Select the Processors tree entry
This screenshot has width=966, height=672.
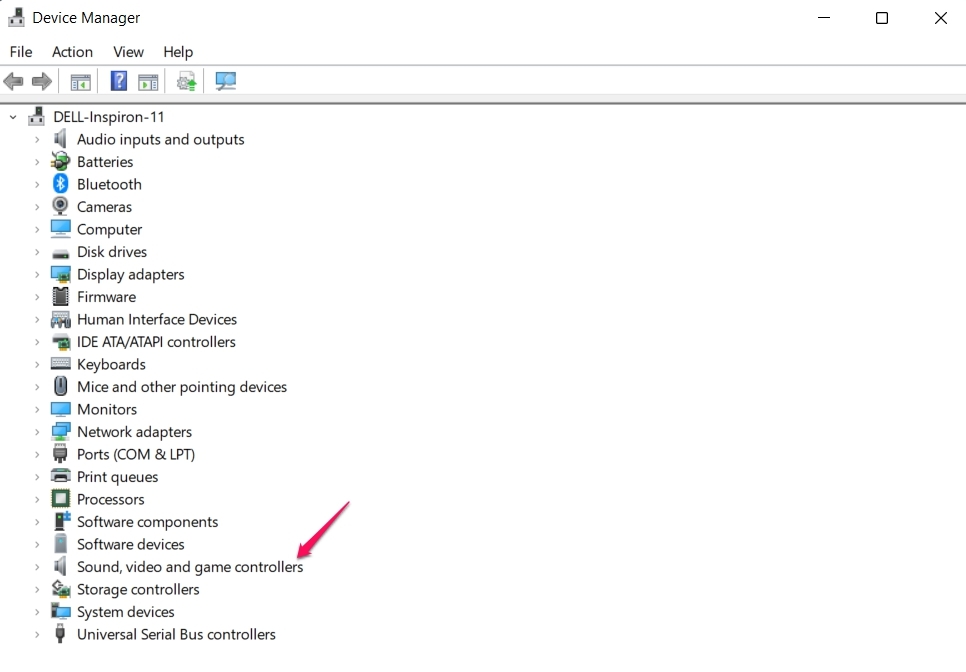point(110,500)
